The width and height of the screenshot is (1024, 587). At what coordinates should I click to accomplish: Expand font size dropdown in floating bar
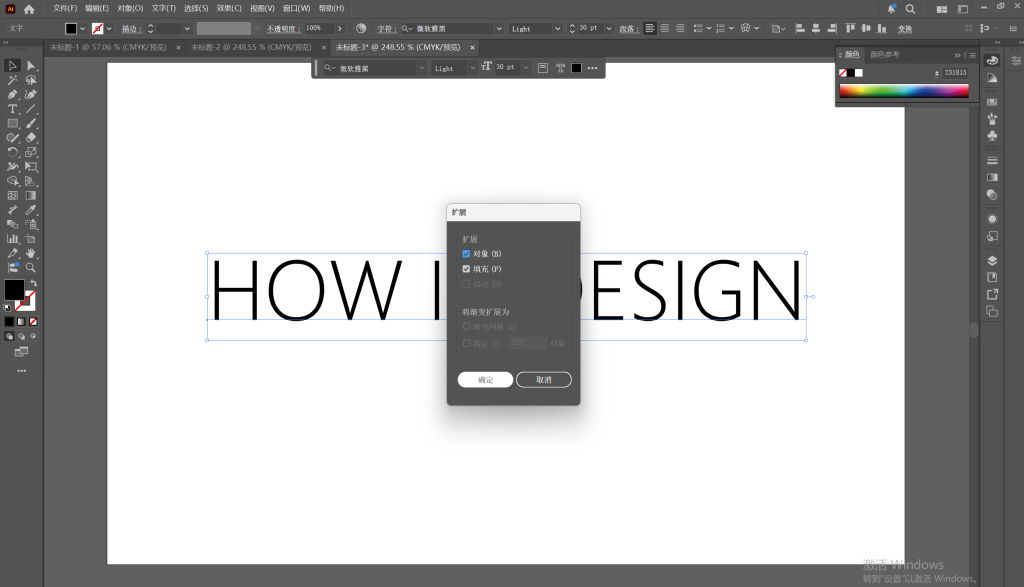pyautogui.click(x=526, y=68)
